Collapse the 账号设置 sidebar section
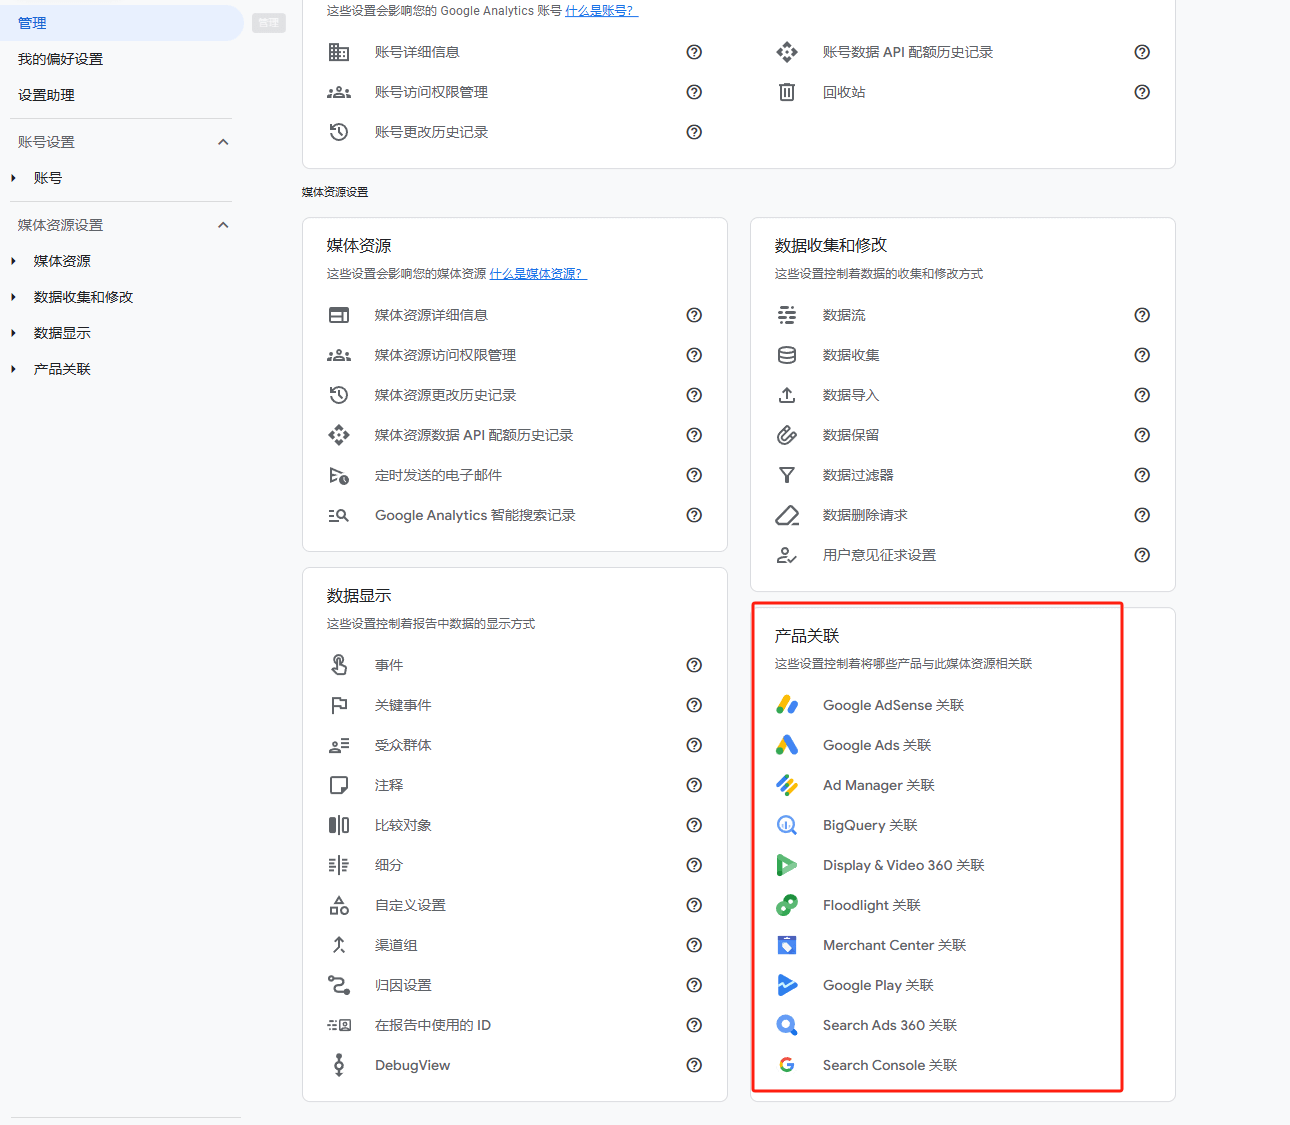This screenshot has height=1125, width=1290. pyautogui.click(x=223, y=142)
